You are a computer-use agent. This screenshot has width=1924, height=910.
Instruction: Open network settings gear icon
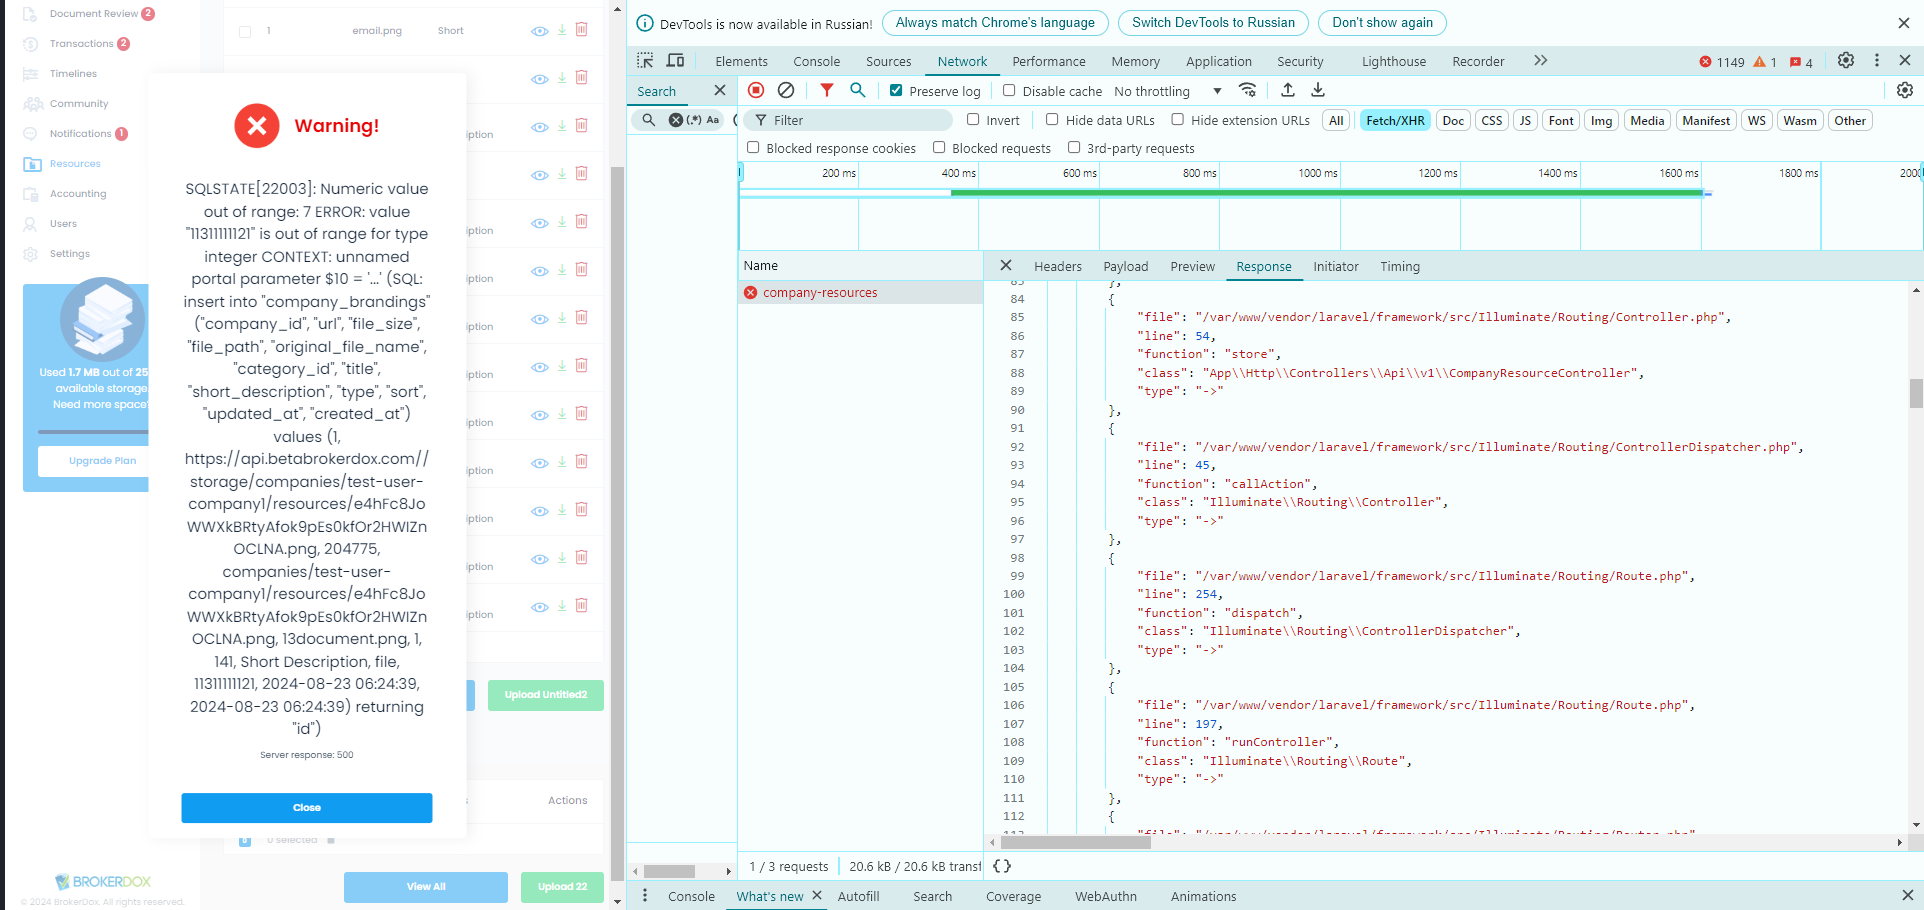click(x=1905, y=90)
